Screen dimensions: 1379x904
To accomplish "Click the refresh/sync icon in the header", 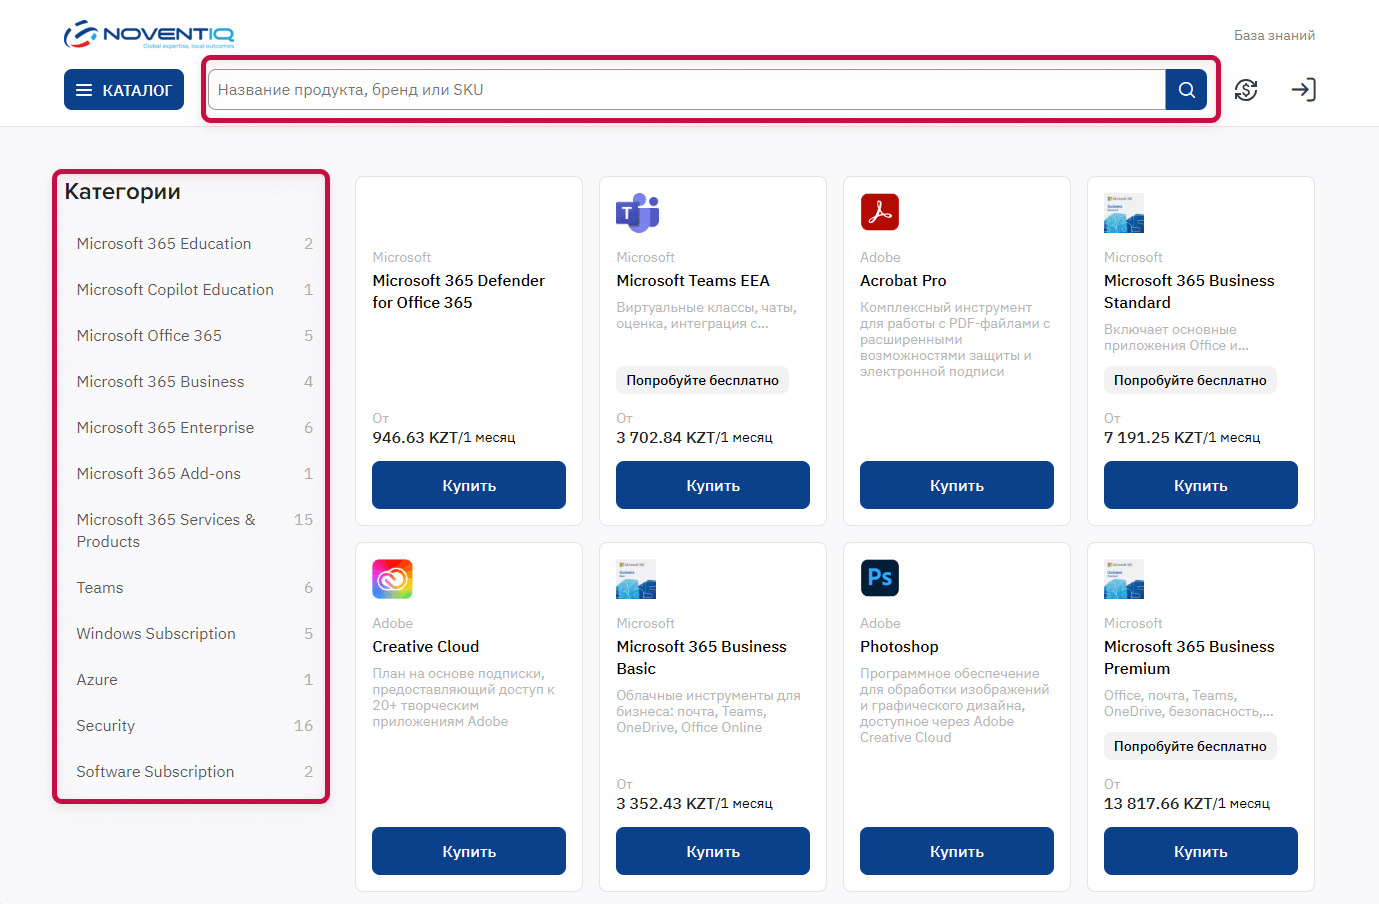I will 1246,89.
